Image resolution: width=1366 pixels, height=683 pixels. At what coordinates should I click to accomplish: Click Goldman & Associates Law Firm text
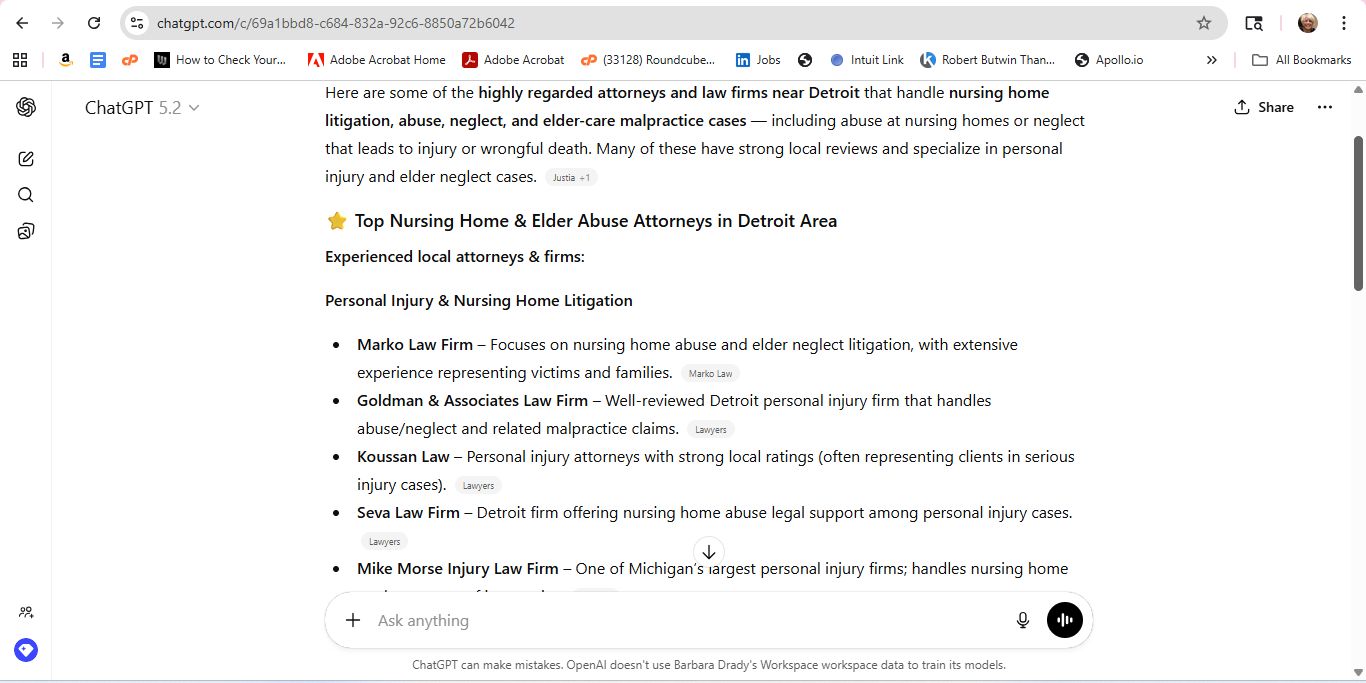pyautogui.click(x=472, y=400)
